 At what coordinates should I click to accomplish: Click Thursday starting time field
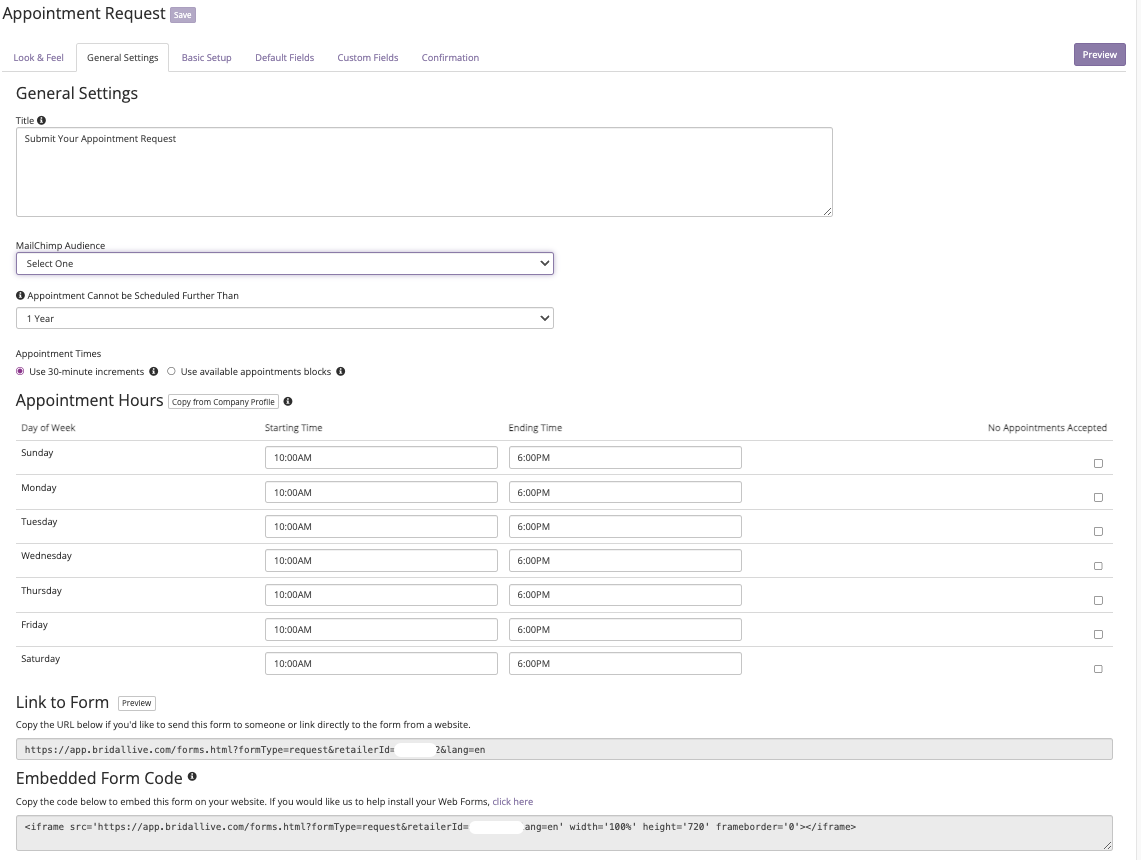381,594
